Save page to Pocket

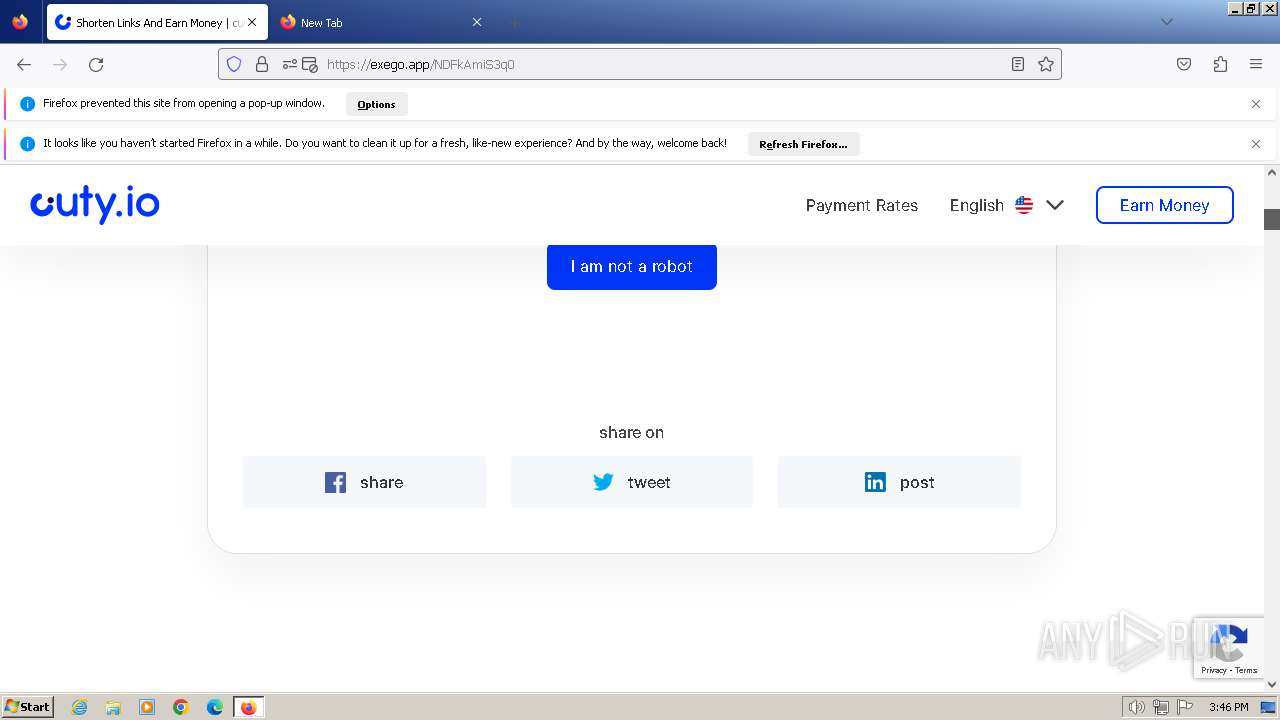(x=1184, y=64)
